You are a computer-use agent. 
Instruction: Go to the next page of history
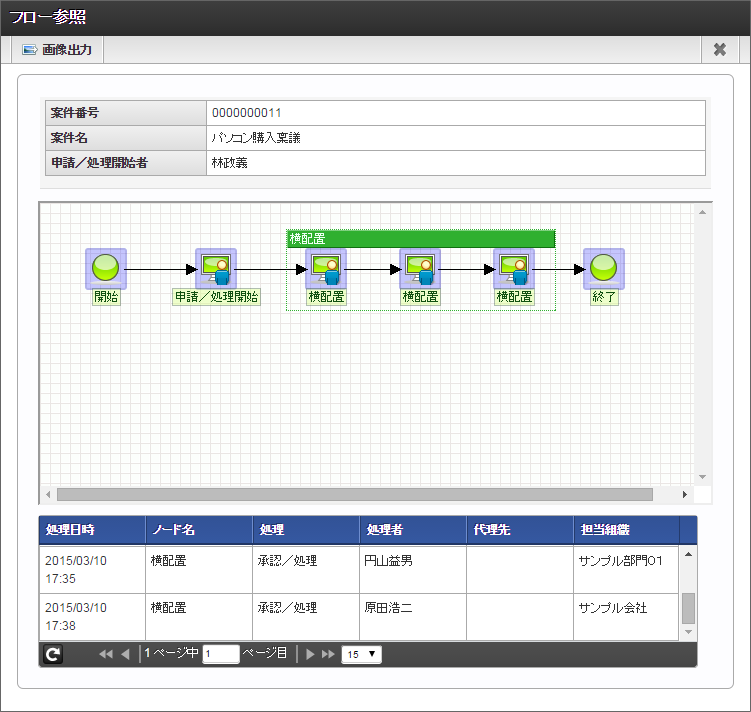pos(311,654)
